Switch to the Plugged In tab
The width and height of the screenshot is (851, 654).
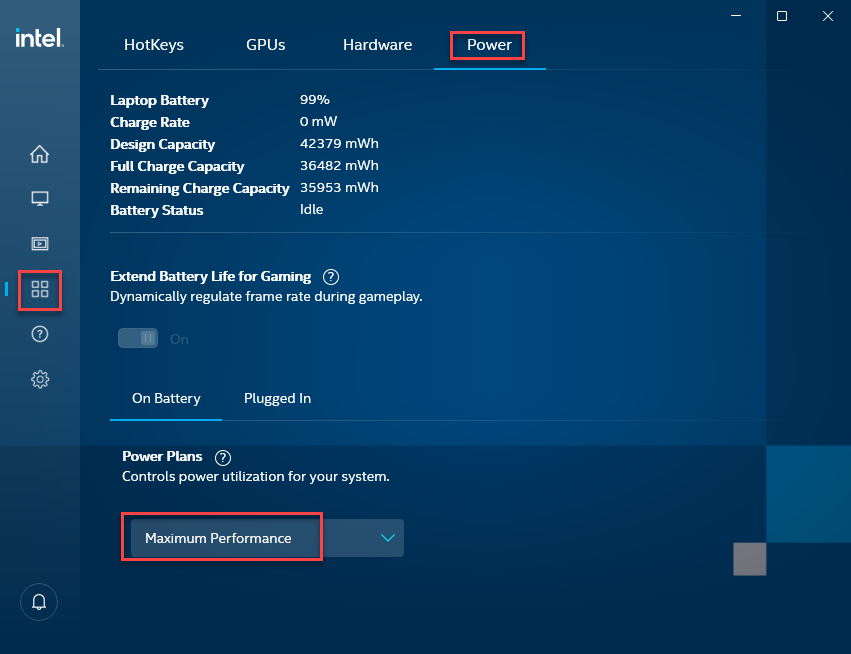pos(277,398)
